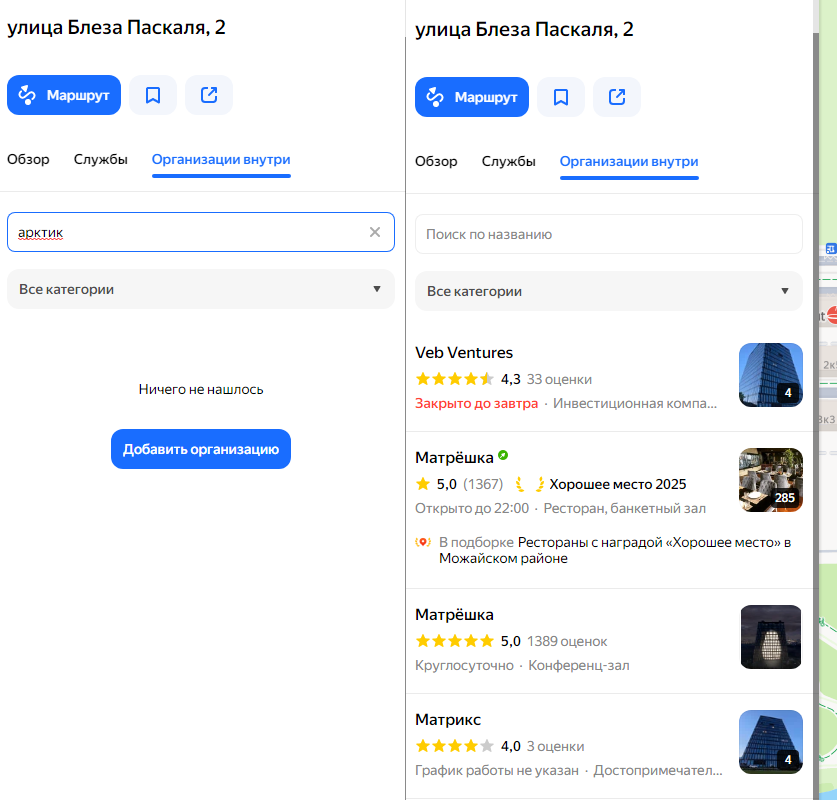Click the green verified badge next to Матрёшка

click(x=502, y=453)
